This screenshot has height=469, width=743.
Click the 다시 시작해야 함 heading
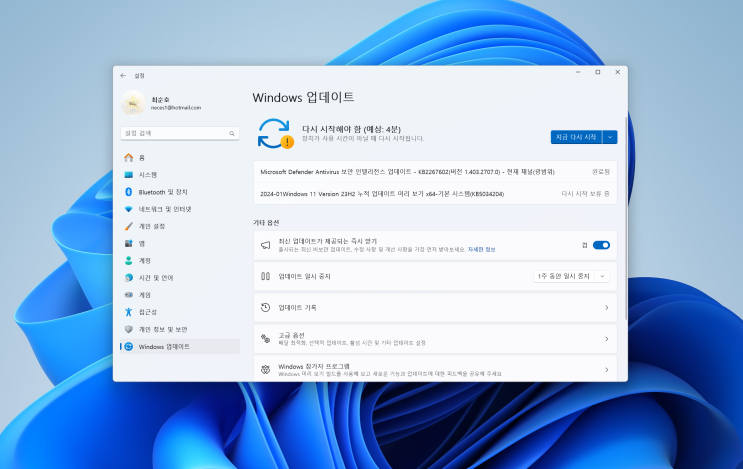click(x=351, y=129)
